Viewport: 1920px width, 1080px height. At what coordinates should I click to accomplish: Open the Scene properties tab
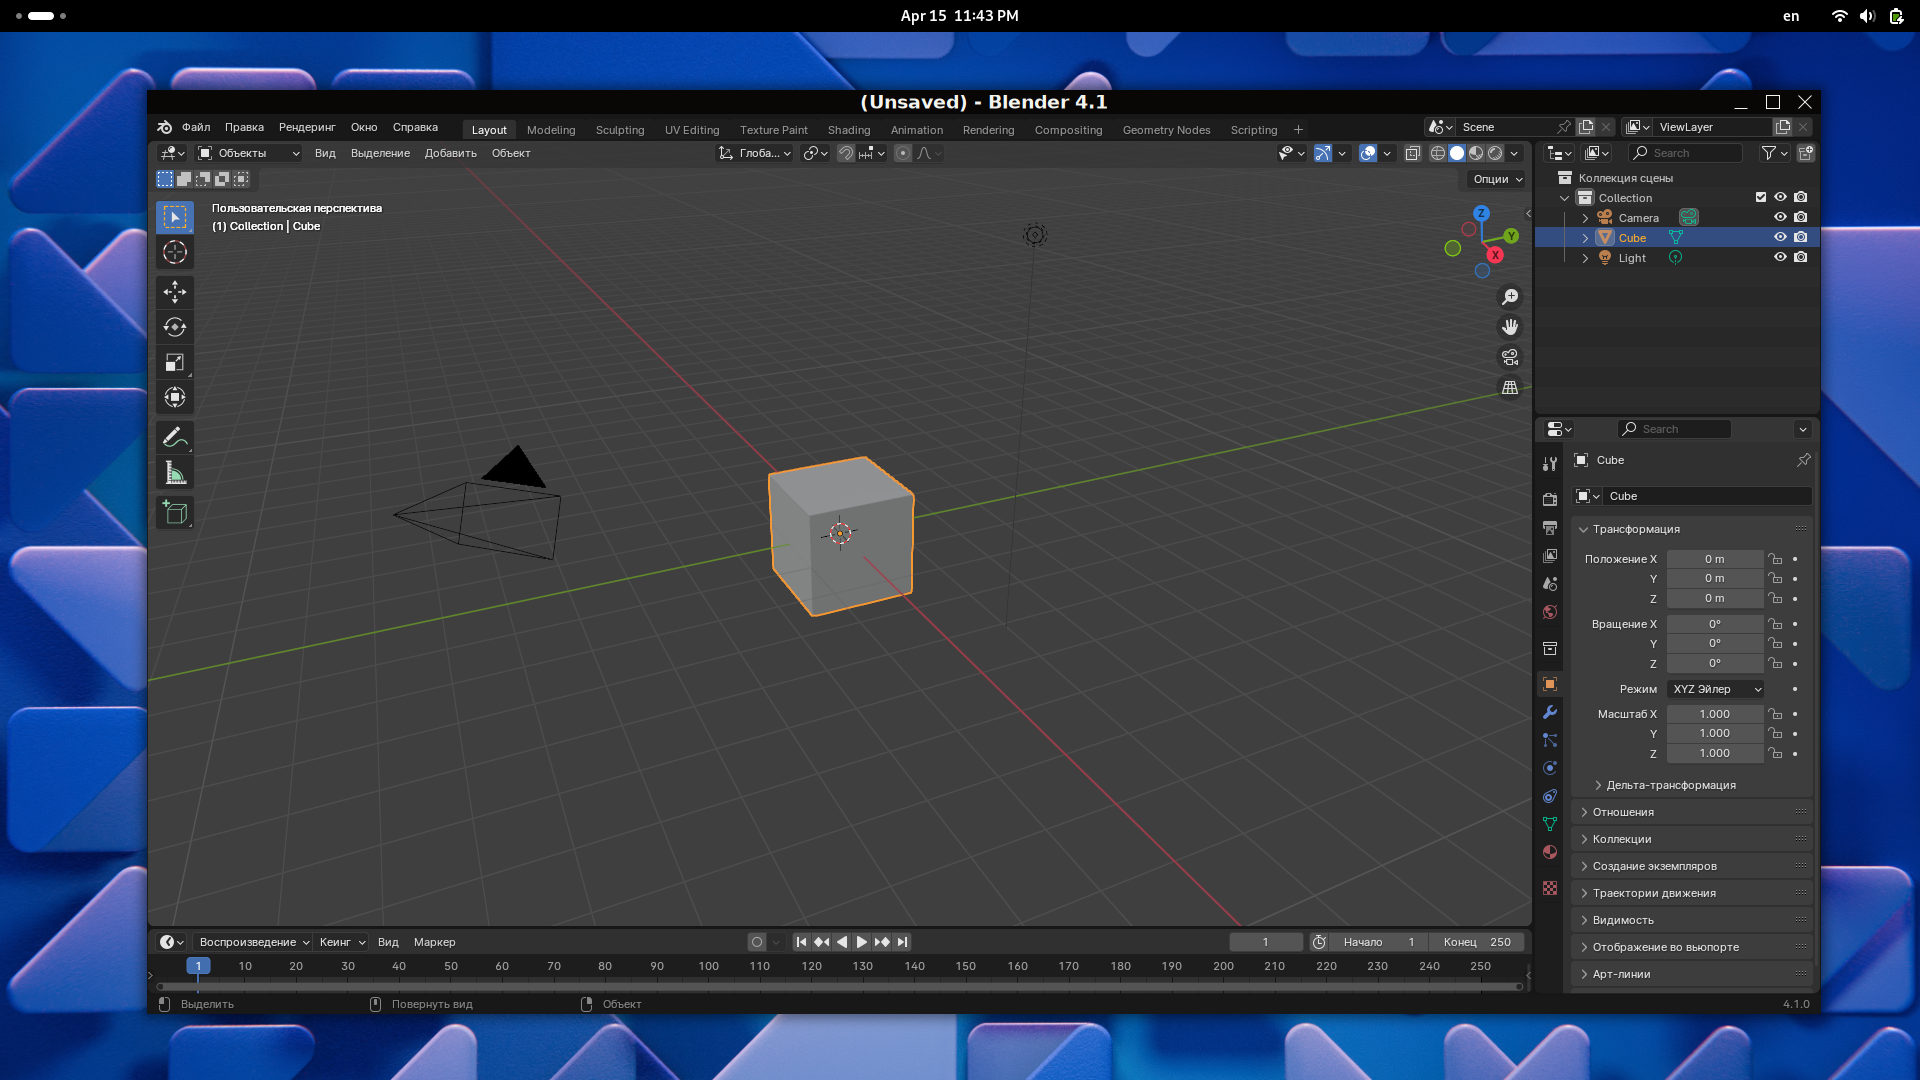pyautogui.click(x=1550, y=583)
